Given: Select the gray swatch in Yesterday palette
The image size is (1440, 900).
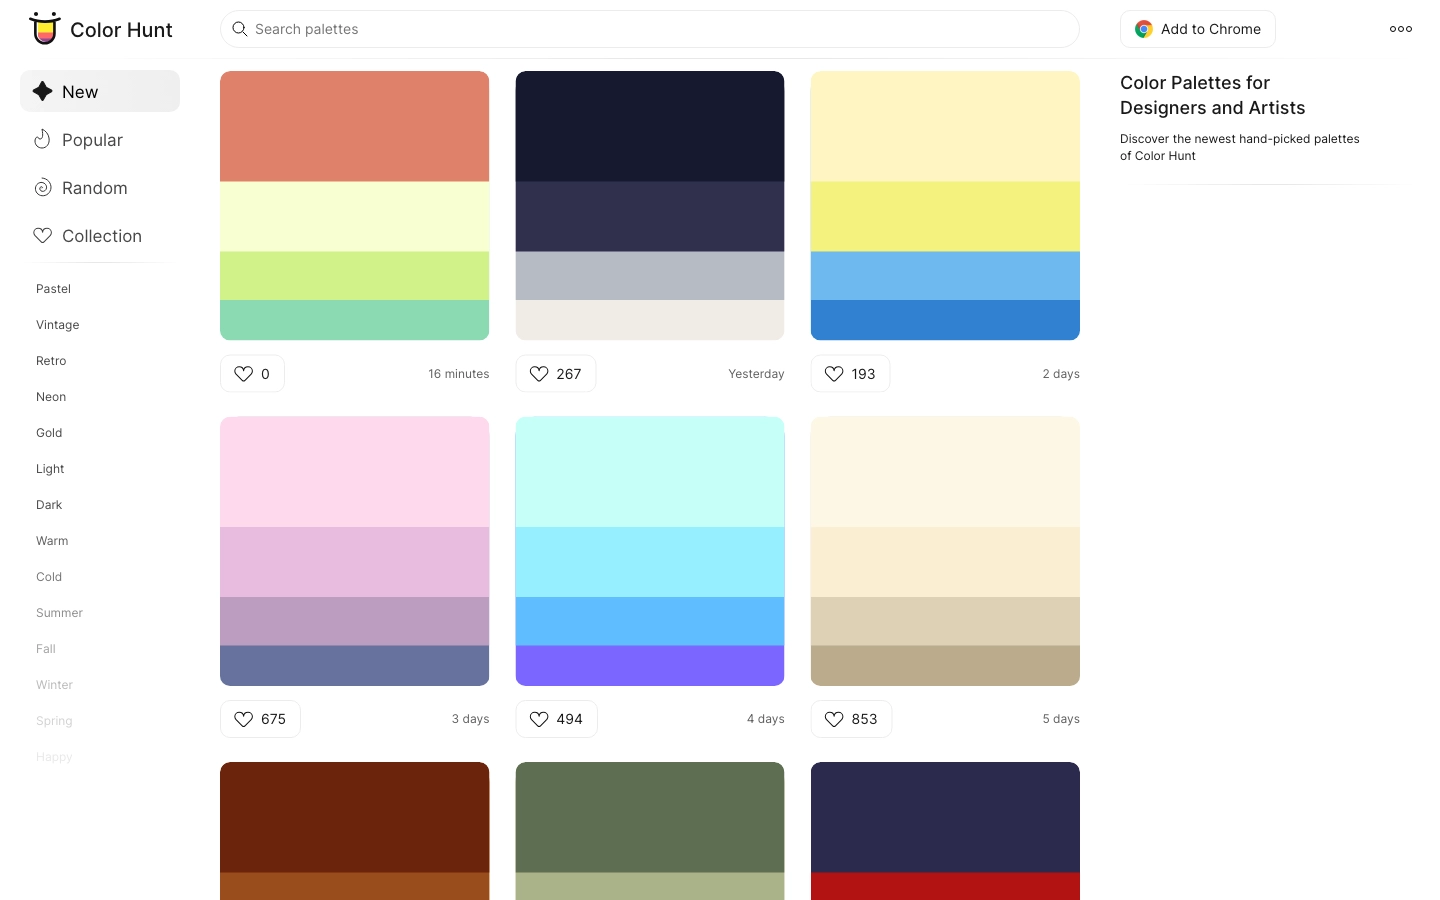Looking at the screenshot, I should click(650, 276).
